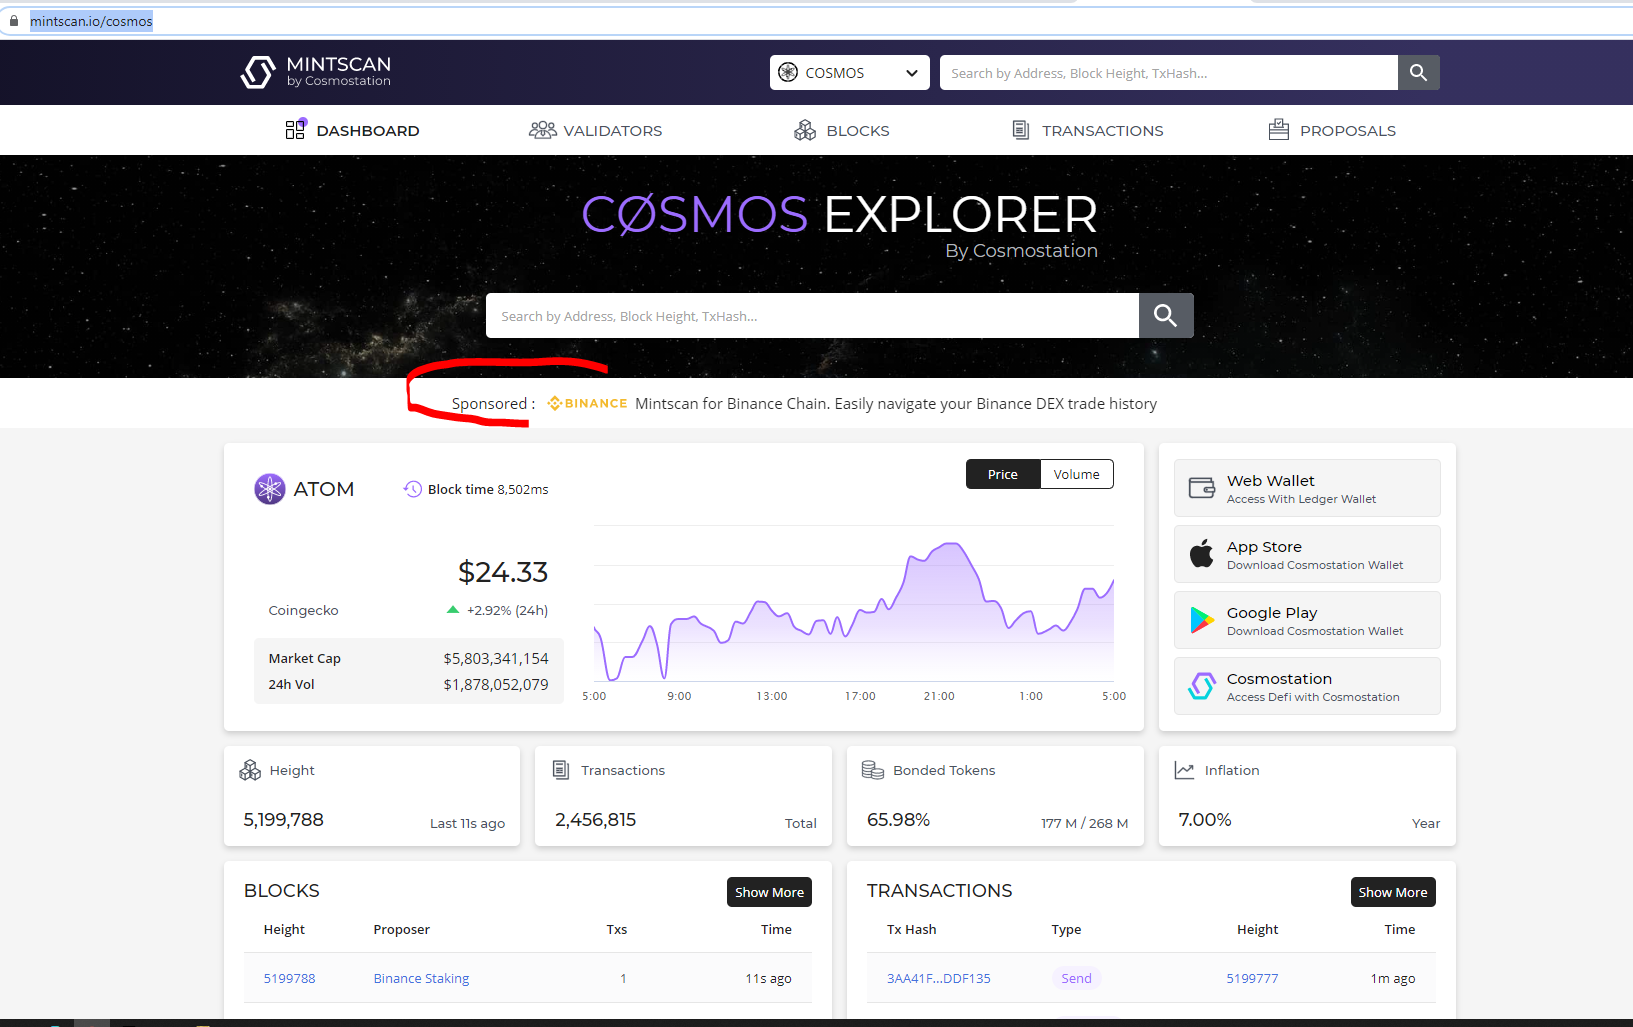Click the Inflation chart icon
1633x1027 pixels.
tap(1184, 770)
